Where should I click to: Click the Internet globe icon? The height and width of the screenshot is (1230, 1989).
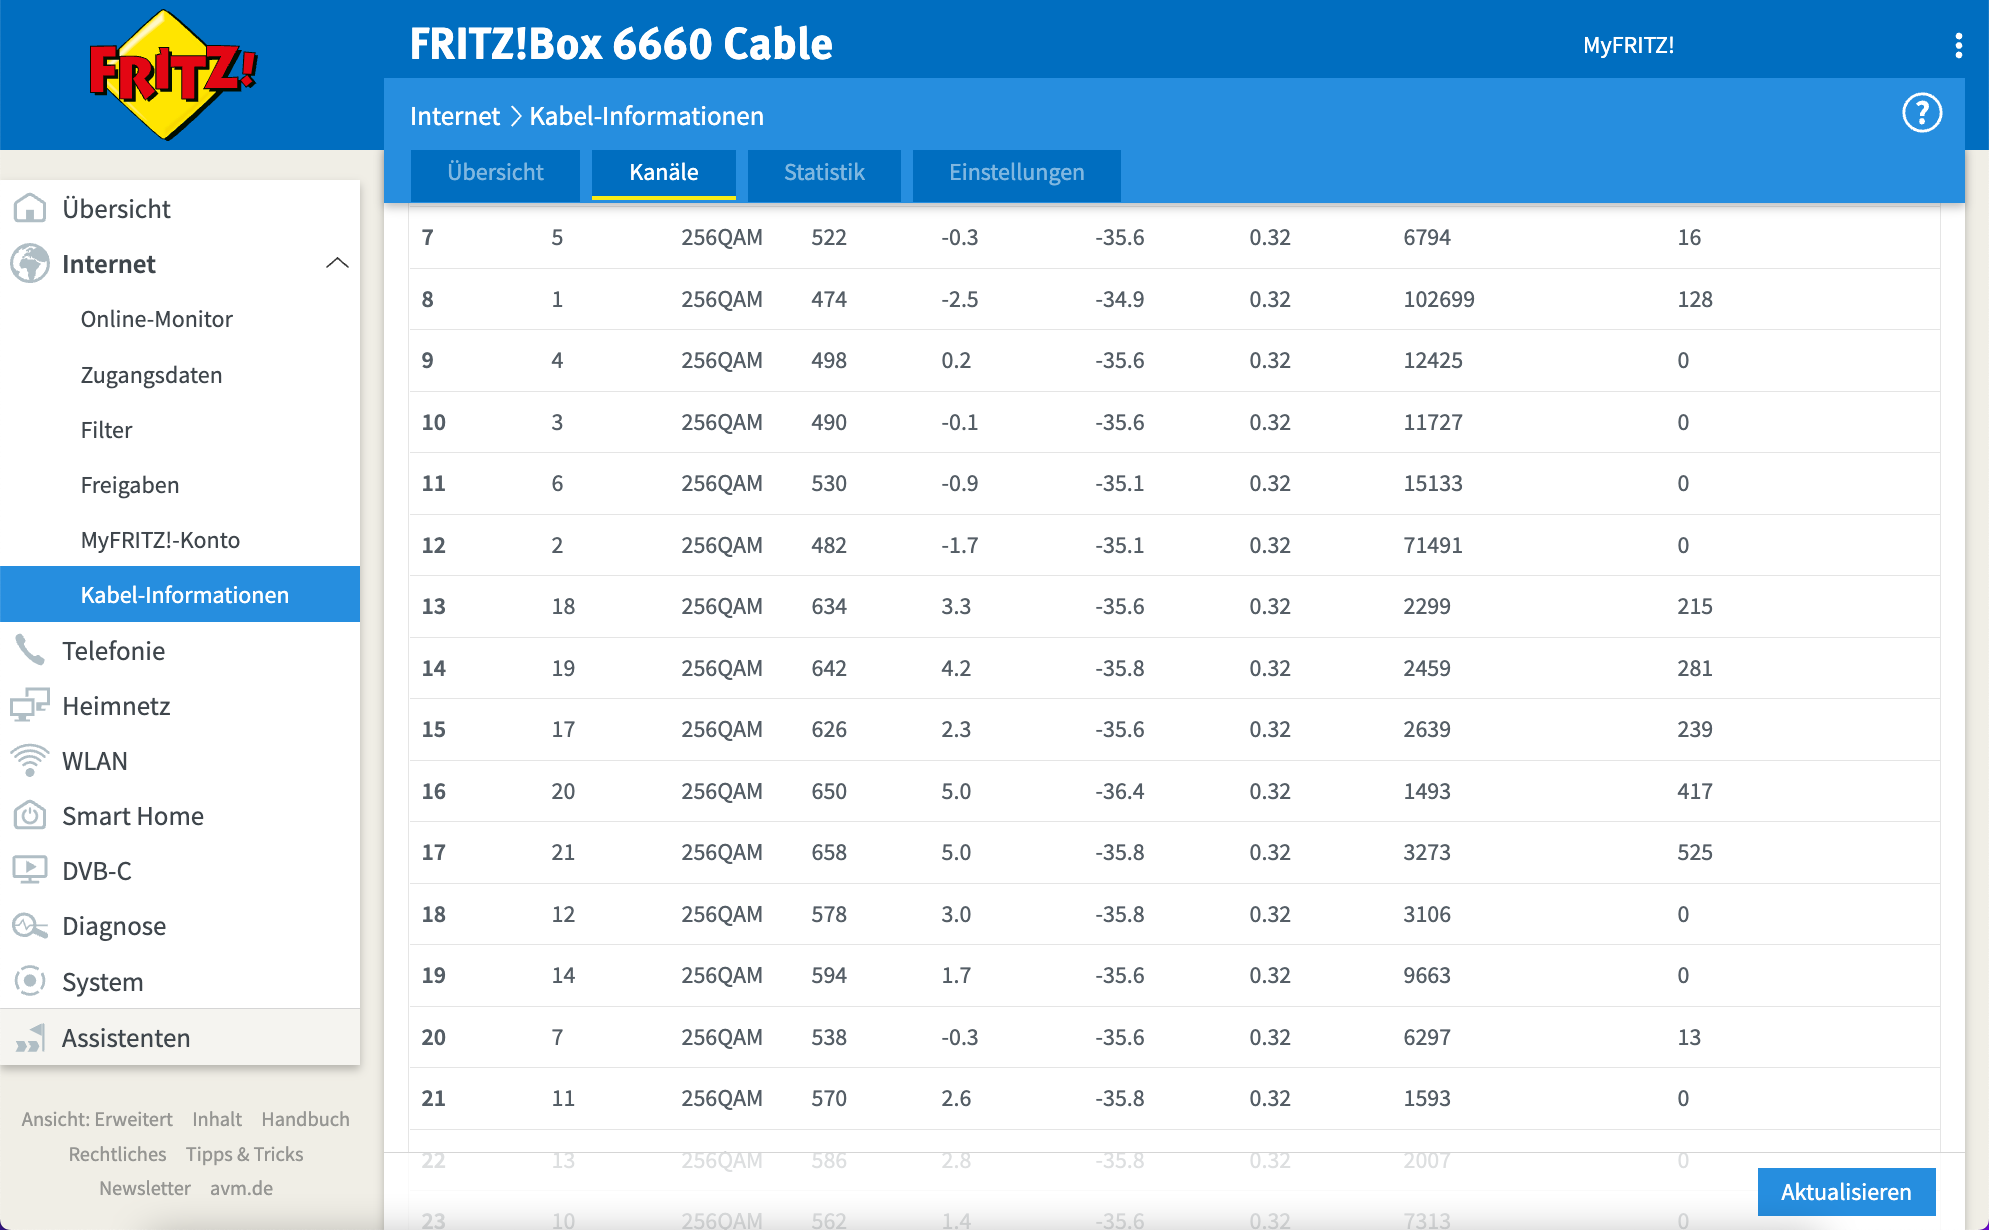(x=30, y=264)
